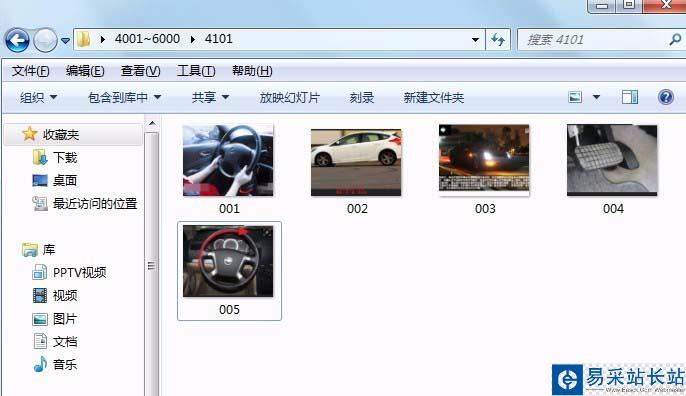Start 放映幻灯片 slideshow
The width and height of the screenshot is (686, 396).
pyautogui.click(x=290, y=97)
